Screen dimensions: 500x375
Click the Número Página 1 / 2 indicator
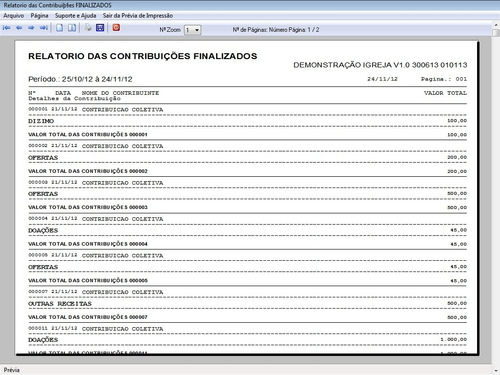click(294, 30)
